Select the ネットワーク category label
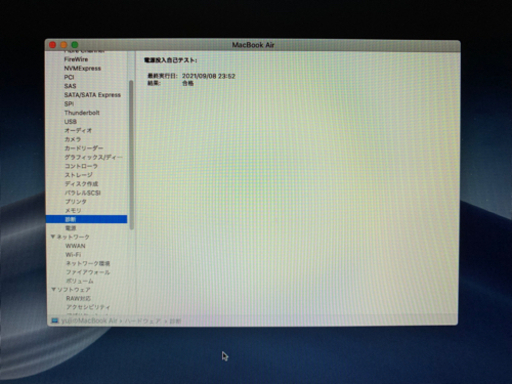 [73, 237]
